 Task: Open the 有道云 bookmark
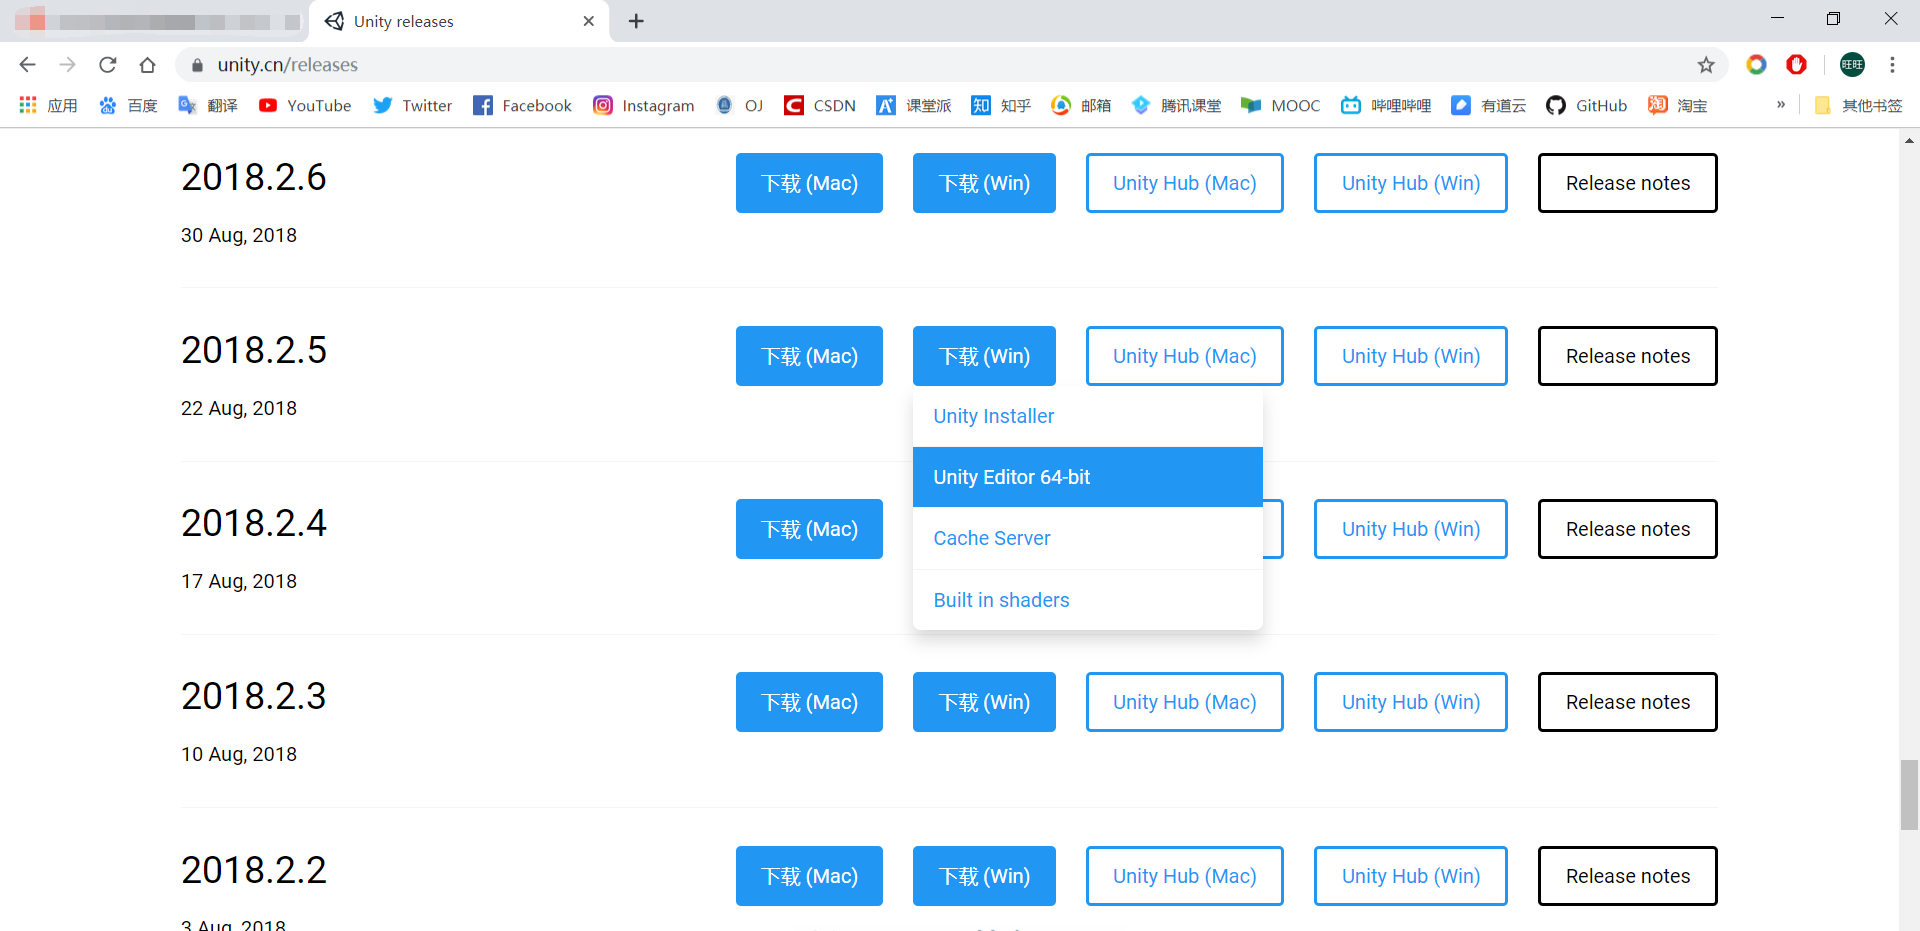point(1489,105)
